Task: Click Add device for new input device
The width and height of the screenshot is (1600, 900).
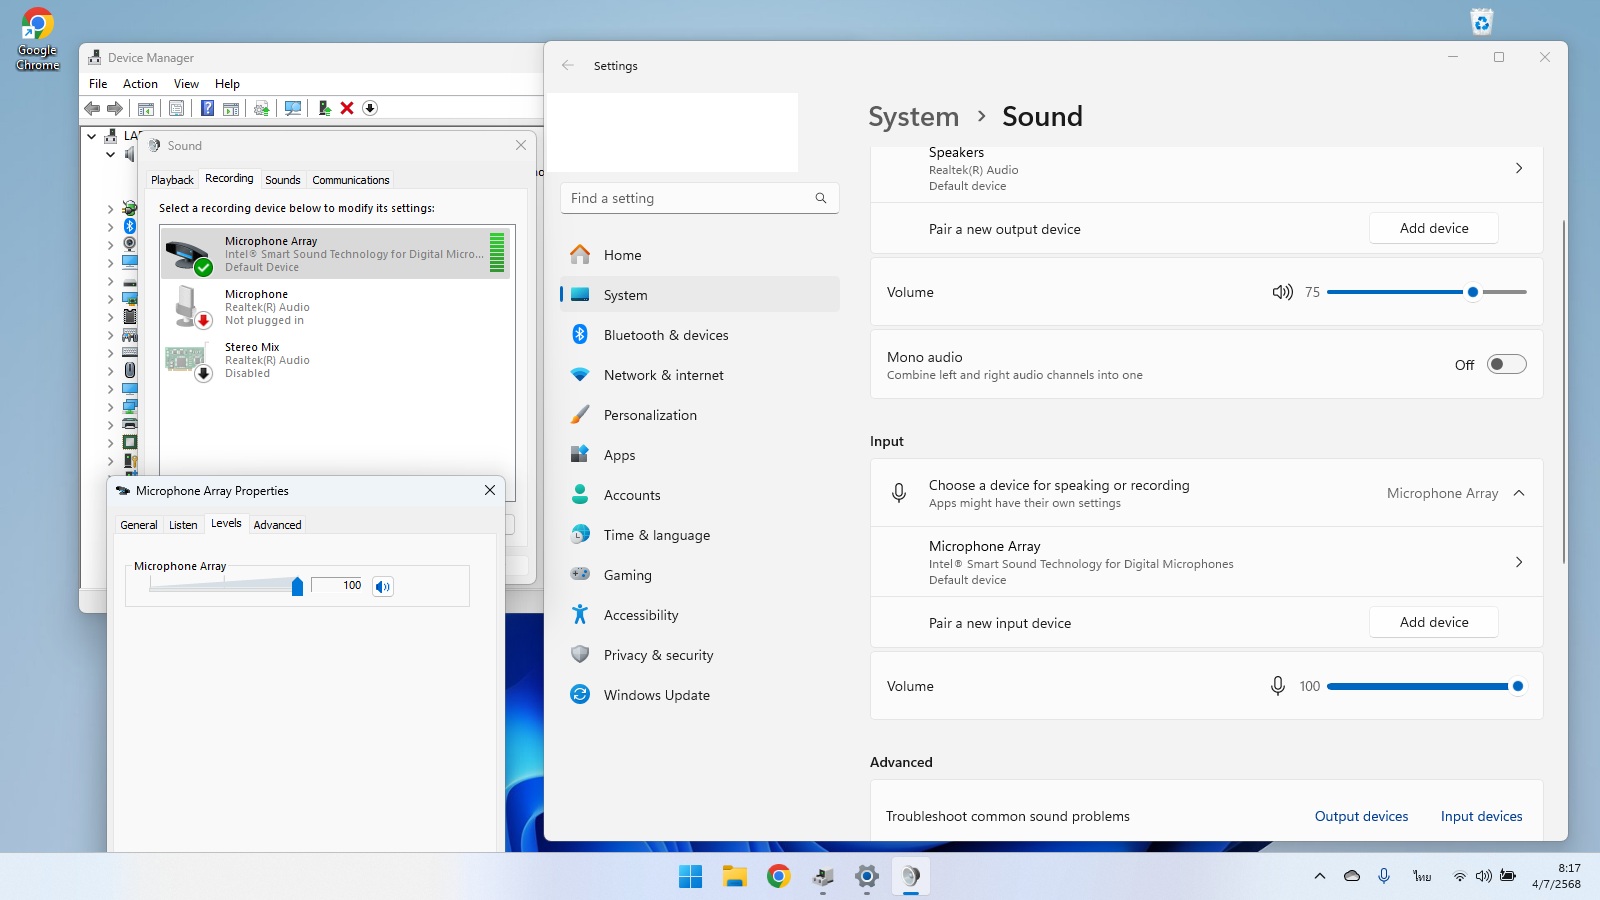Action: (x=1434, y=622)
